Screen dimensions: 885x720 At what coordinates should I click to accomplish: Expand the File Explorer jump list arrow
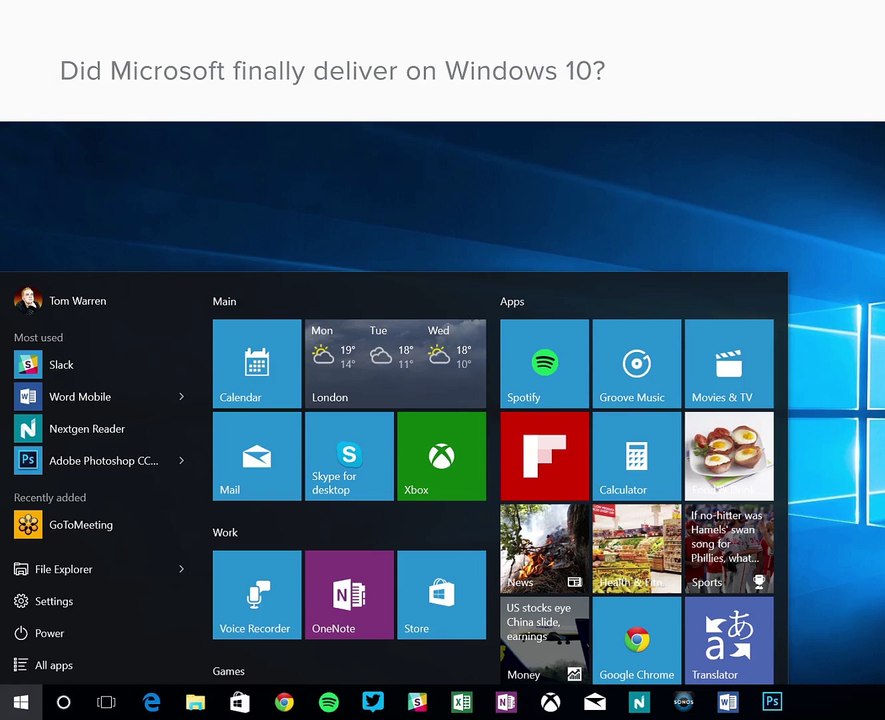pyautogui.click(x=181, y=569)
